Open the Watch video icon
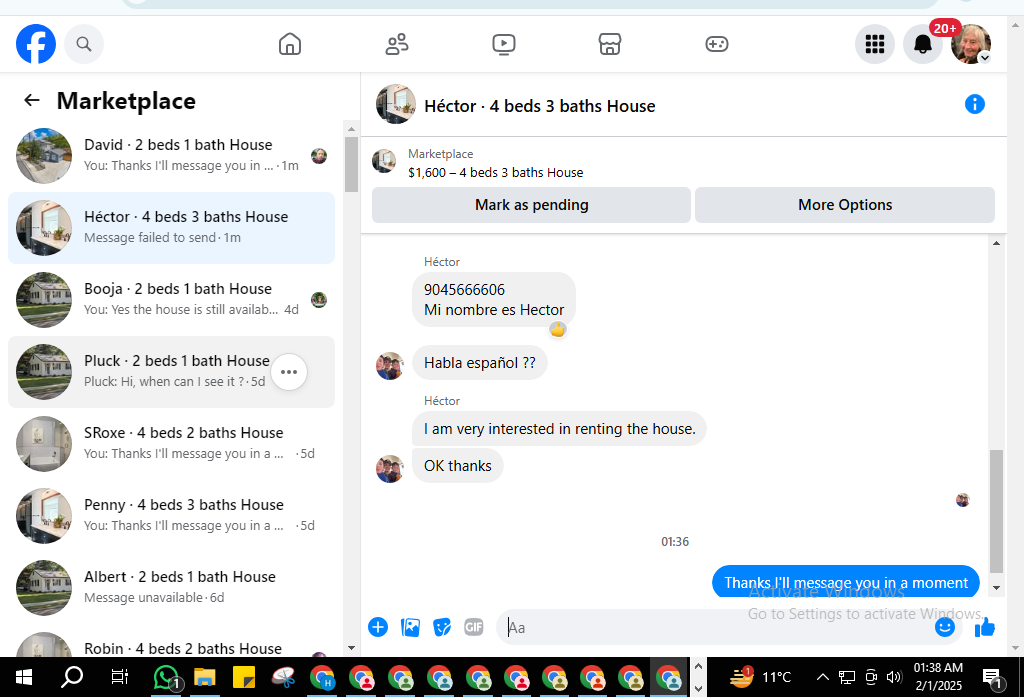Image resolution: width=1024 pixels, height=697 pixels. (504, 44)
